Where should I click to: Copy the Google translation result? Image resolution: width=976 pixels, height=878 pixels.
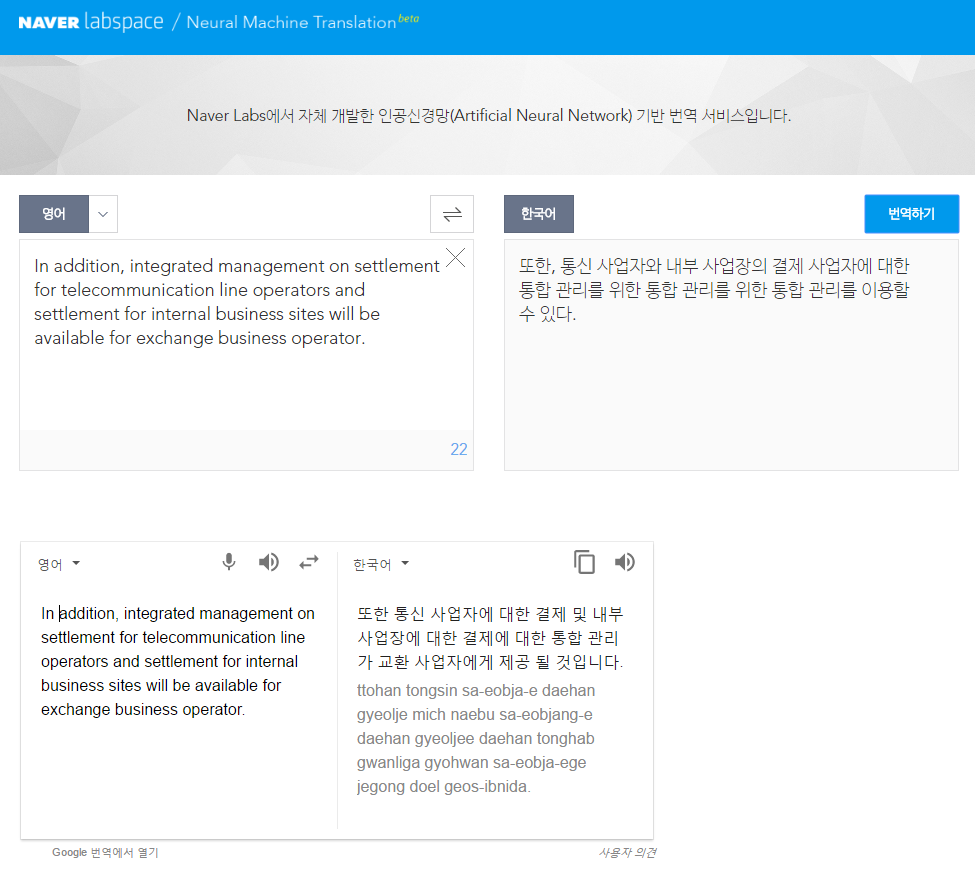click(x=584, y=562)
